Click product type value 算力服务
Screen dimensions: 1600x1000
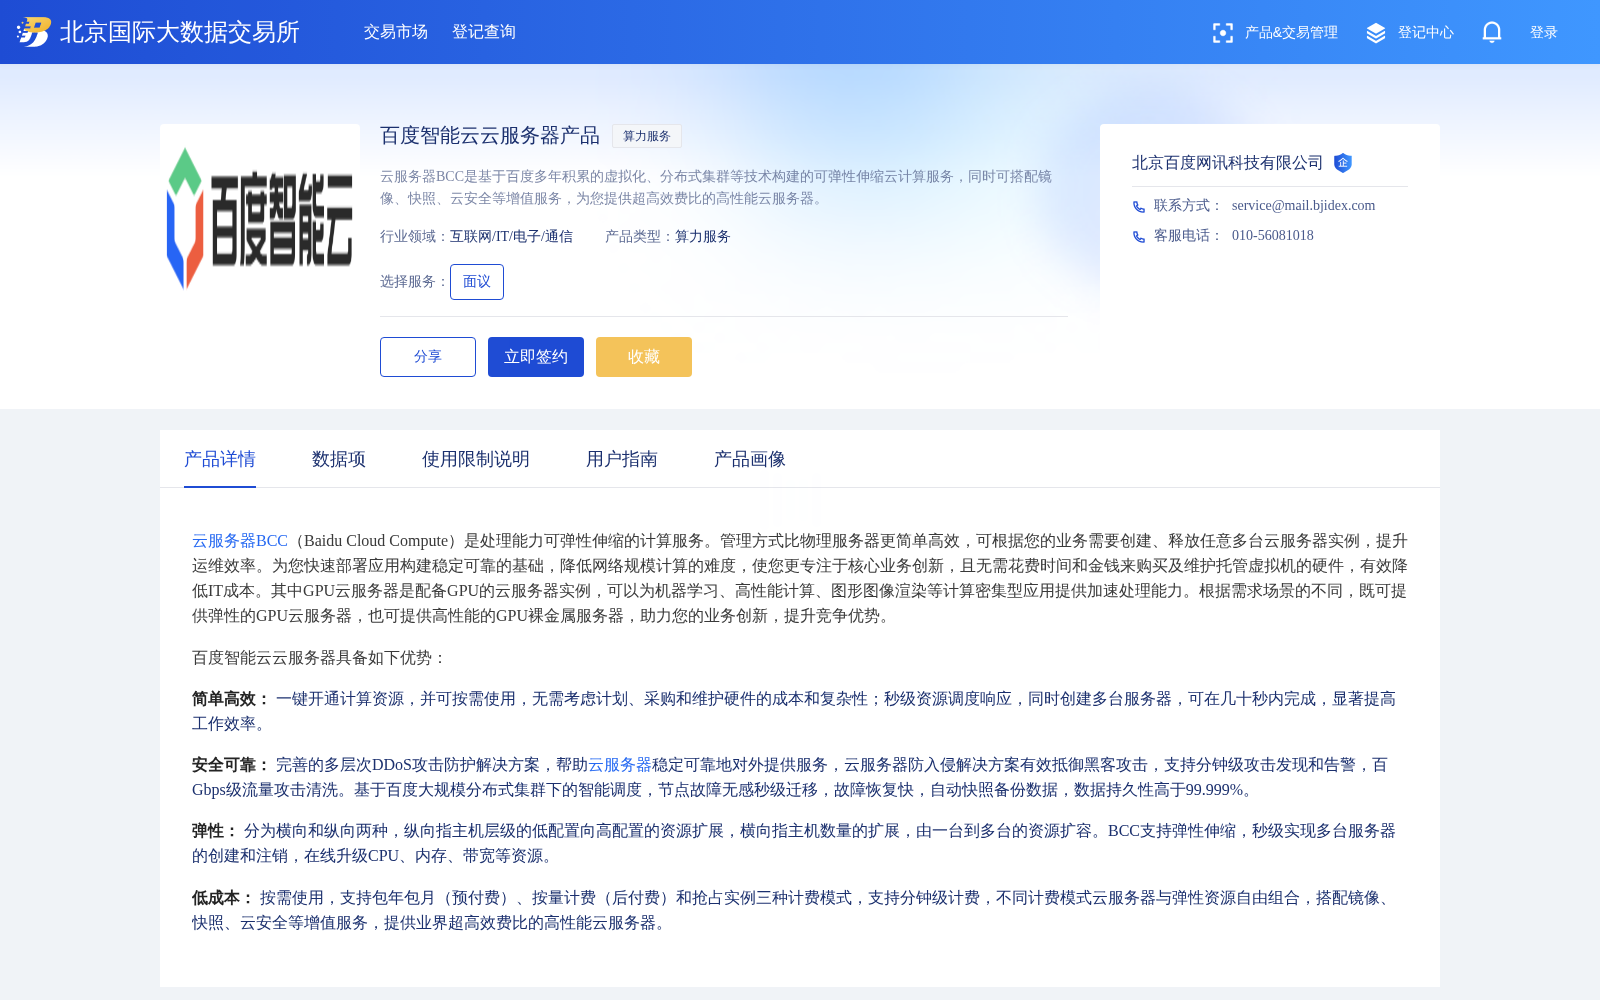(x=703, y=237)
